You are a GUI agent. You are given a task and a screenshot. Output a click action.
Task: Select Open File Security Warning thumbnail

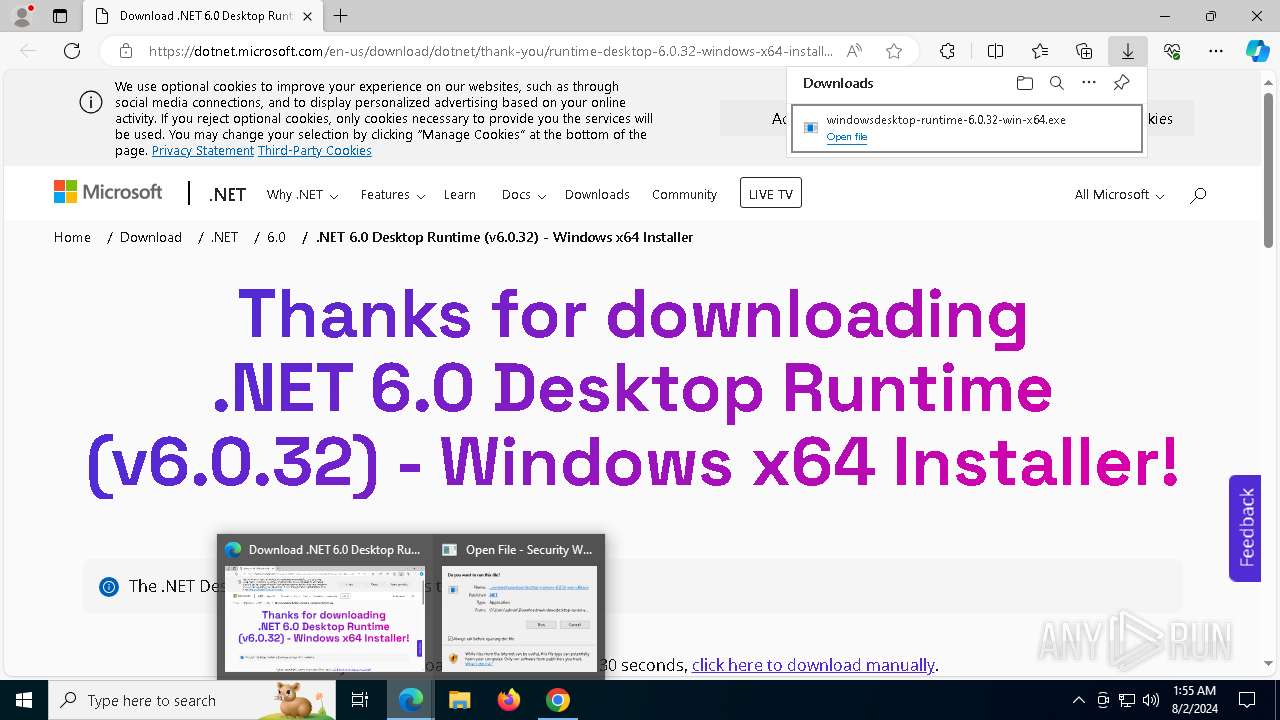(519, 607)
